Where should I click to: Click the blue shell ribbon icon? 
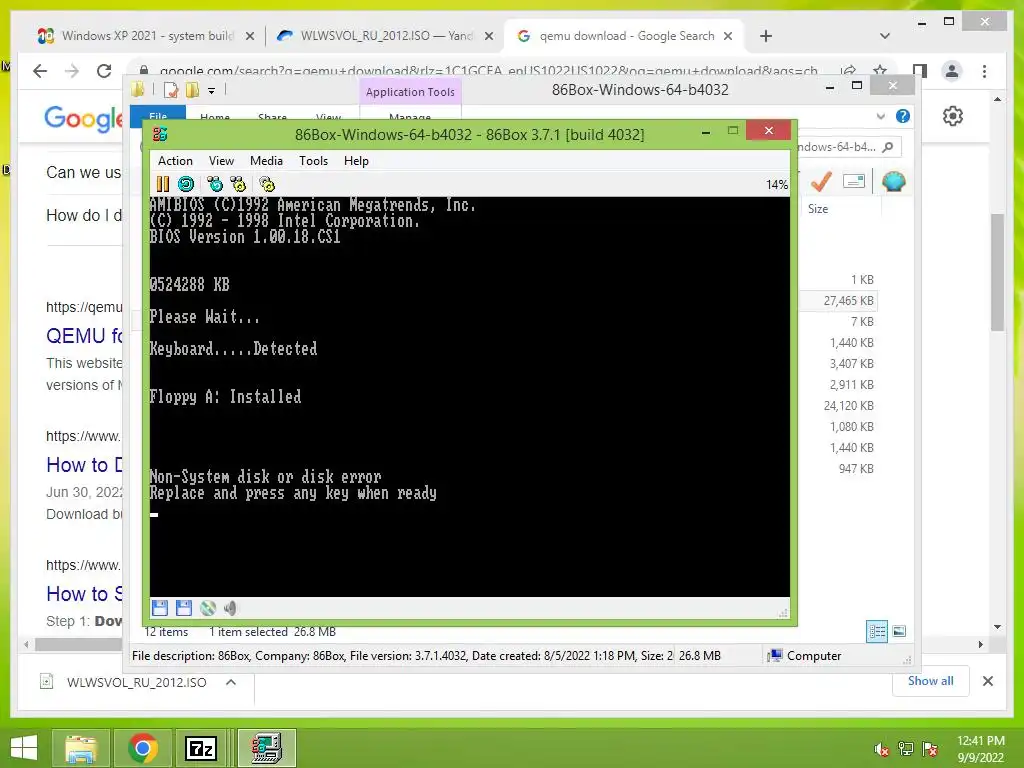tap(893, 181)
